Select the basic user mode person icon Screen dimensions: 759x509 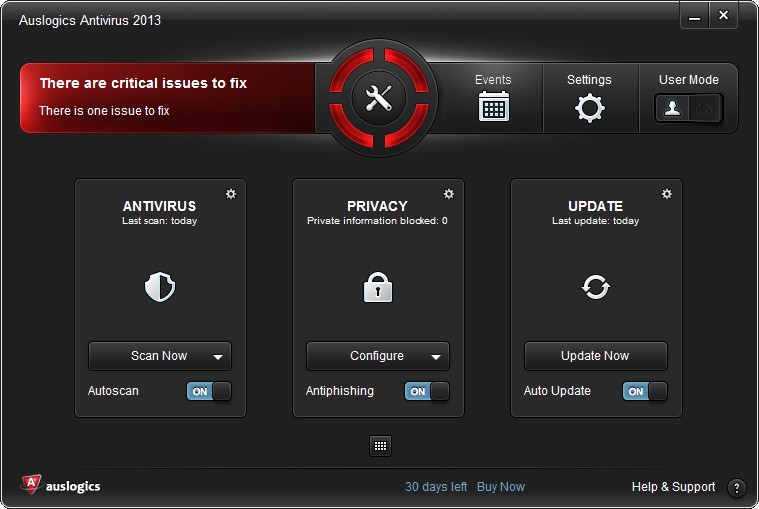(x=672, y=108)
